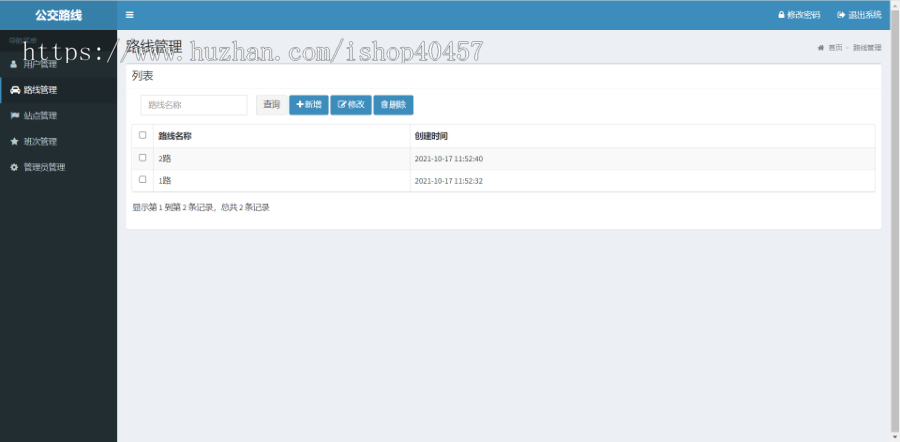The height and width of the screenshot is (442, 900).
Task: Tick the select-all checkbox in the table header
Action: [142, 135]
